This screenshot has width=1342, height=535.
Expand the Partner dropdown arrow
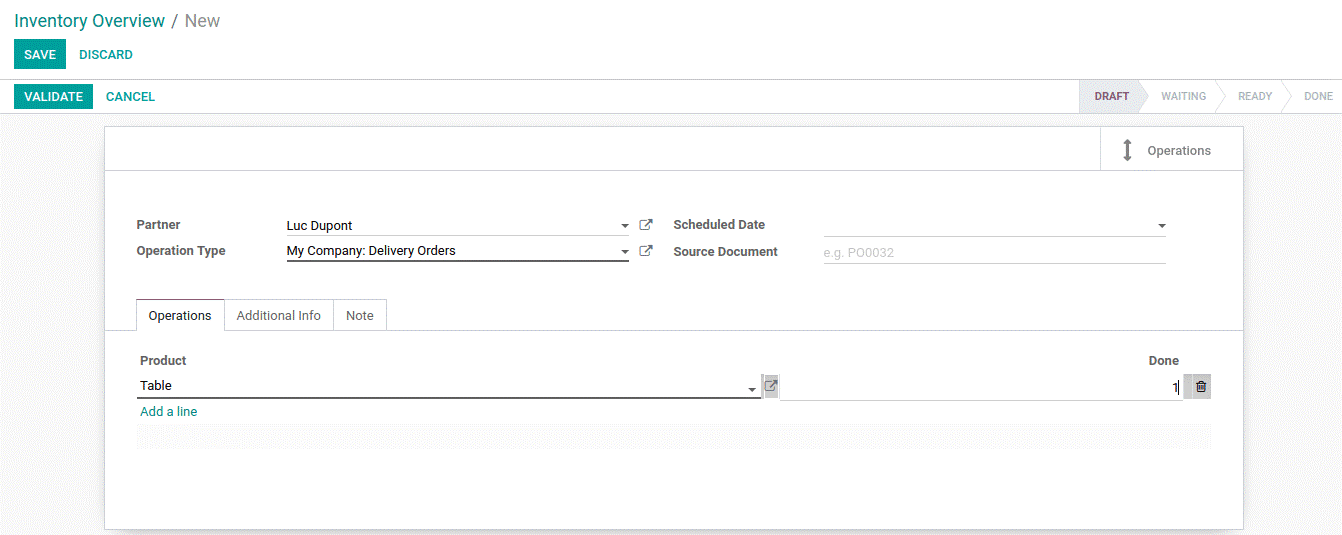(x=625, y=227)
